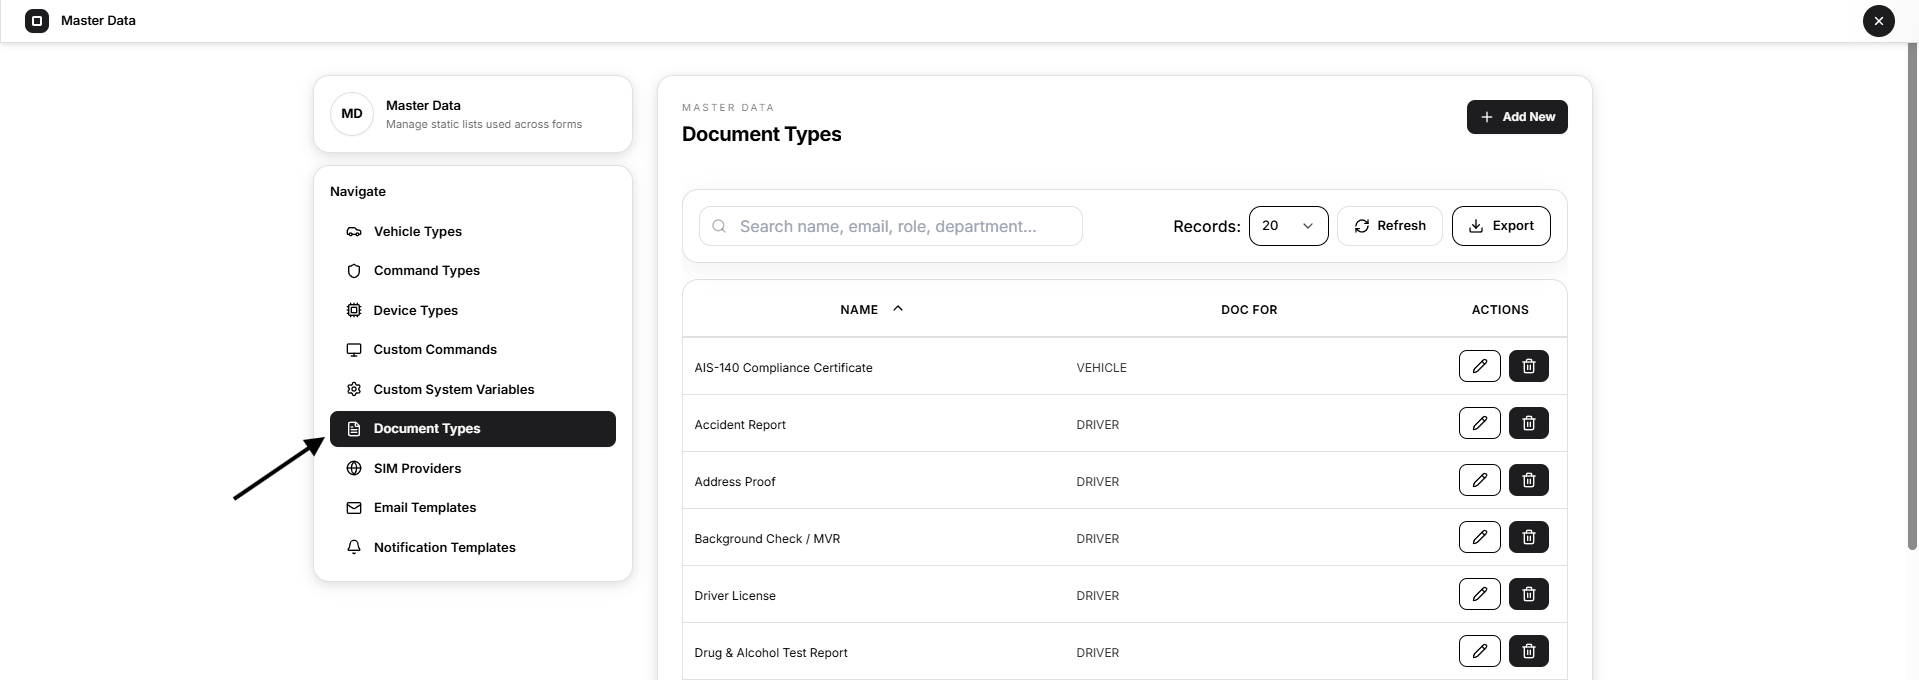Image resolution: width=1919 pixels, height=680 pixels.
Task: Select the 'Accident Report' name cell
Action: click(x=740, y=425)
